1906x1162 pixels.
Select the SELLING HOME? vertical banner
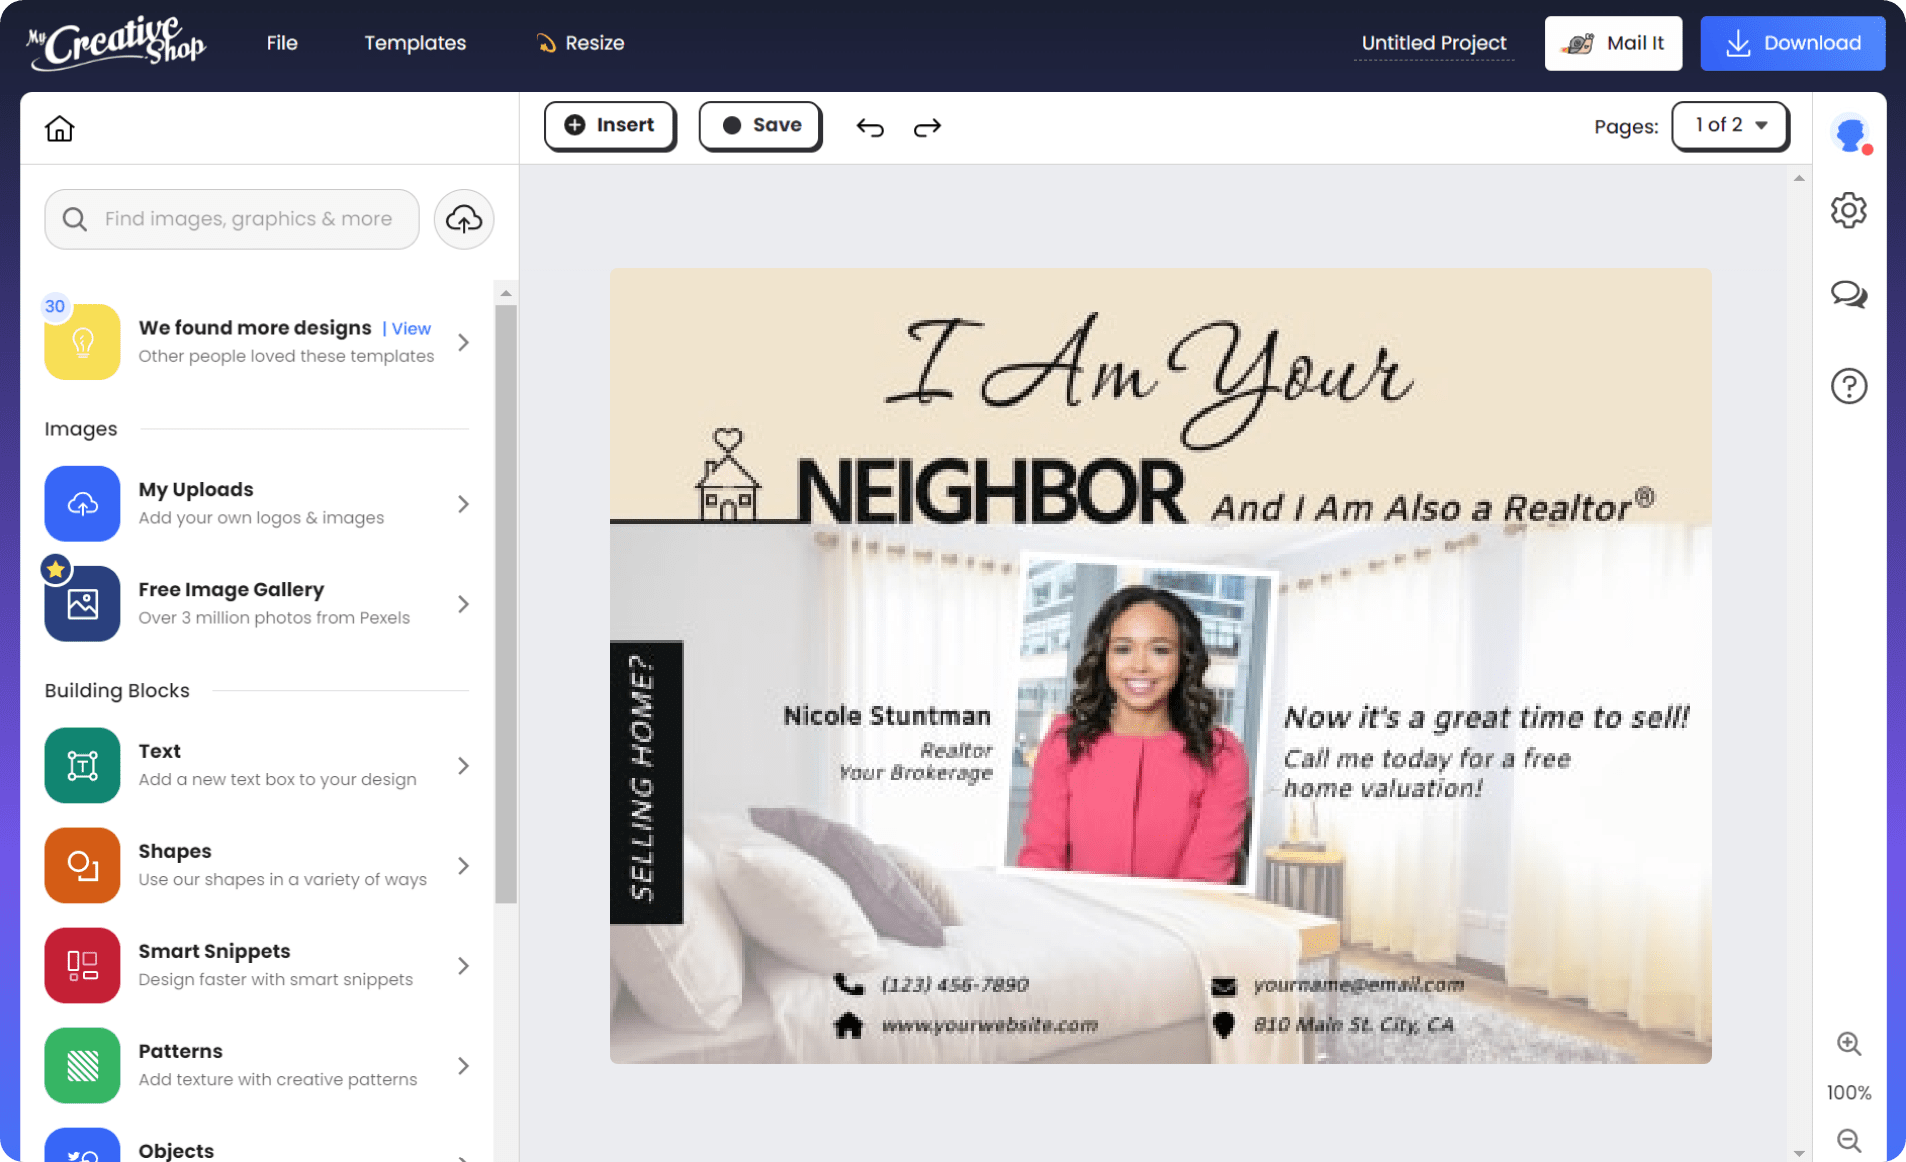coord(646,781)
